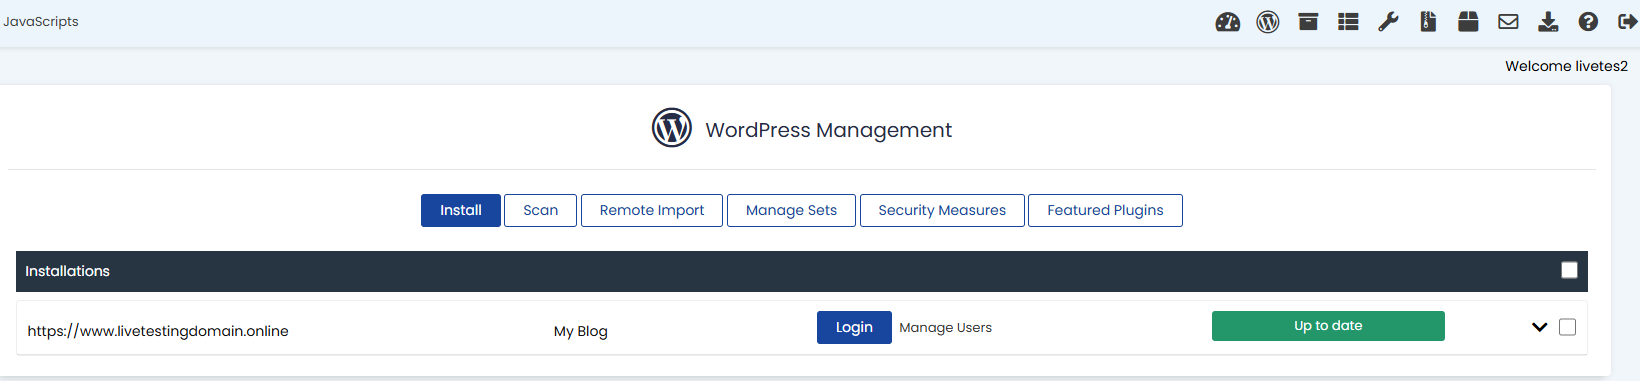Click the My Blog site title
Viewport: 1640px width, 381px height.
581,331
